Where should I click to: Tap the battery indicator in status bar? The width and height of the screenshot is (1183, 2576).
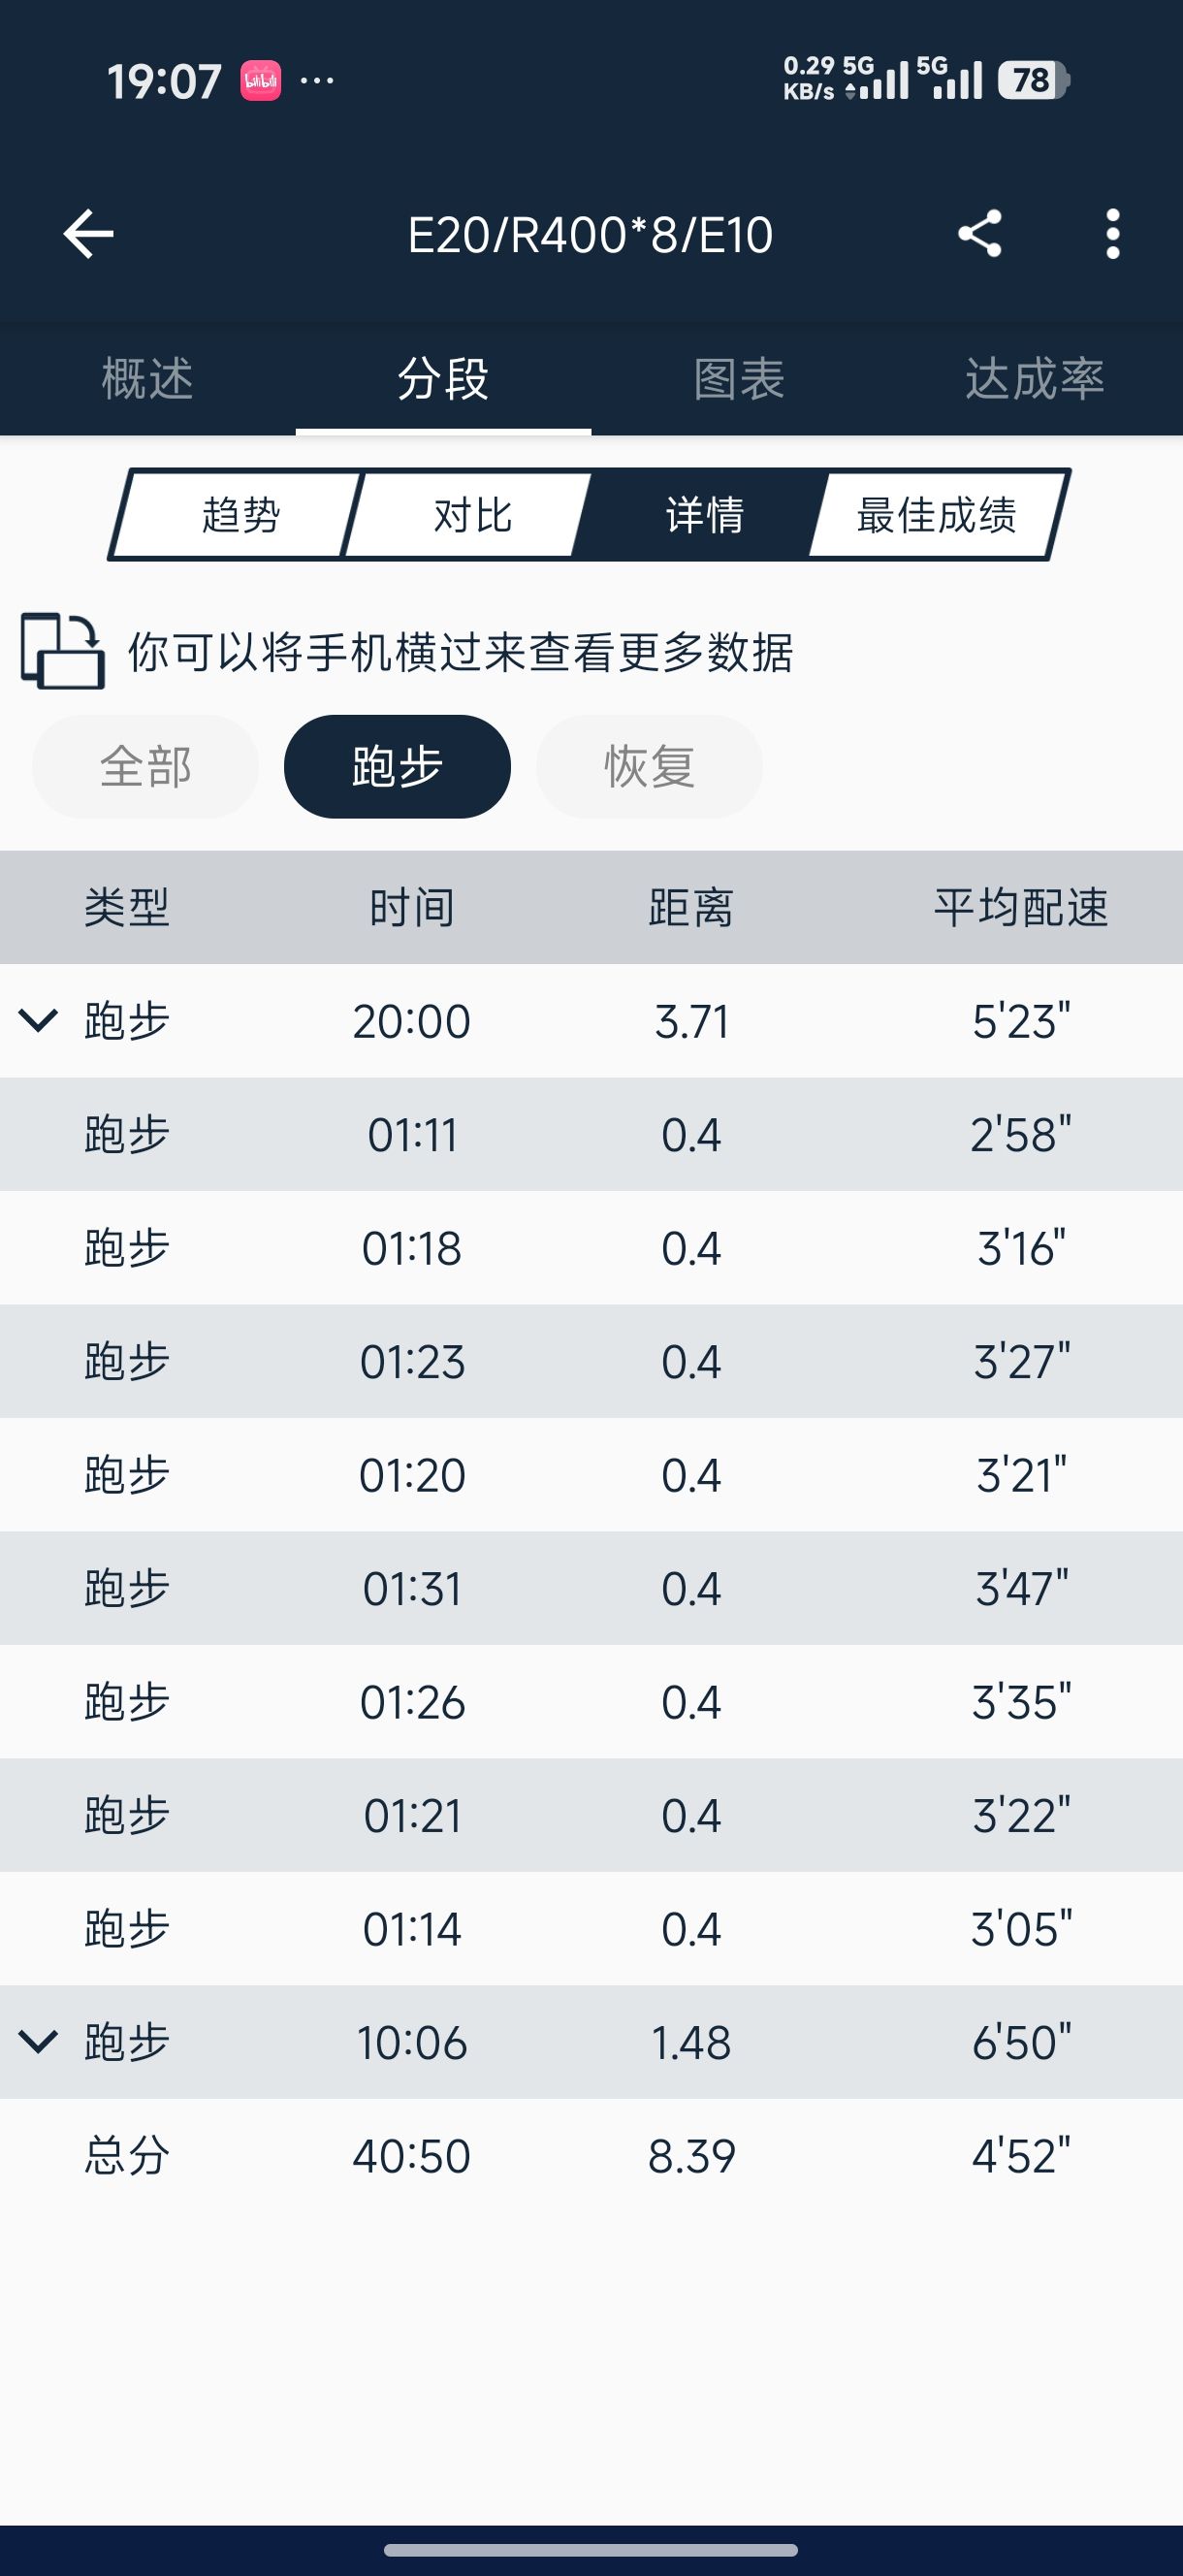(x=1033, y=81)
